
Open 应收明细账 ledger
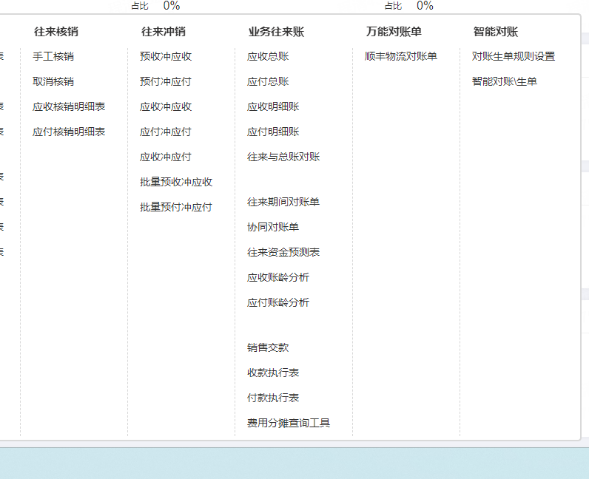pos(273,107)
